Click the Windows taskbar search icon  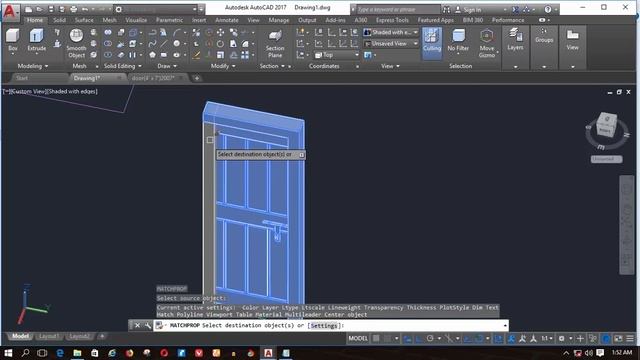click(x=25, y=353)
